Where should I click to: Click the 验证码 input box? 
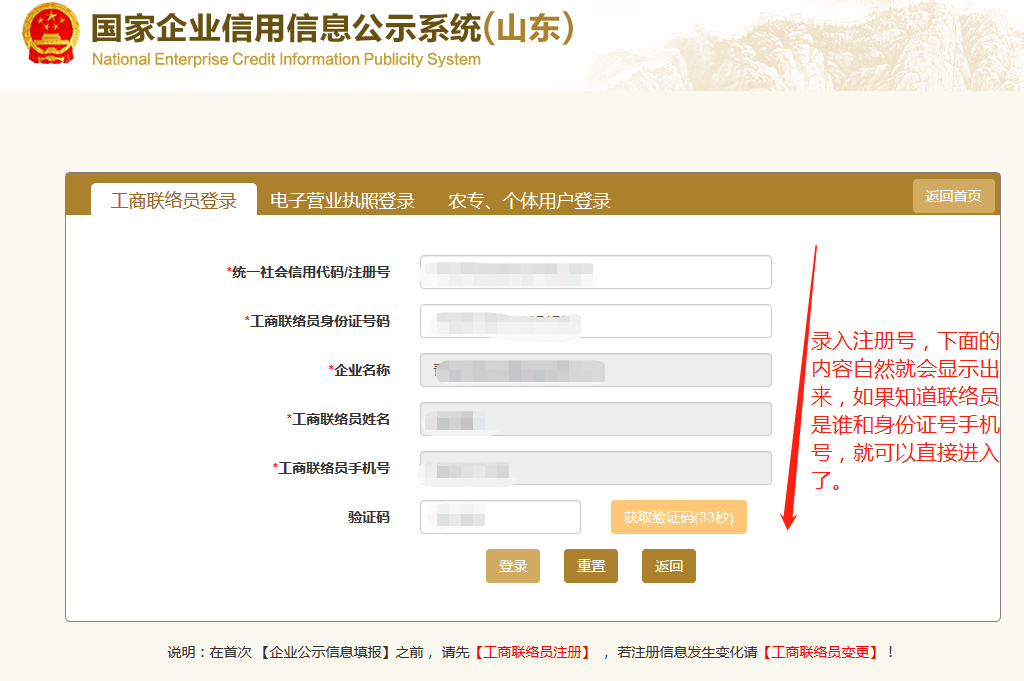500,517
